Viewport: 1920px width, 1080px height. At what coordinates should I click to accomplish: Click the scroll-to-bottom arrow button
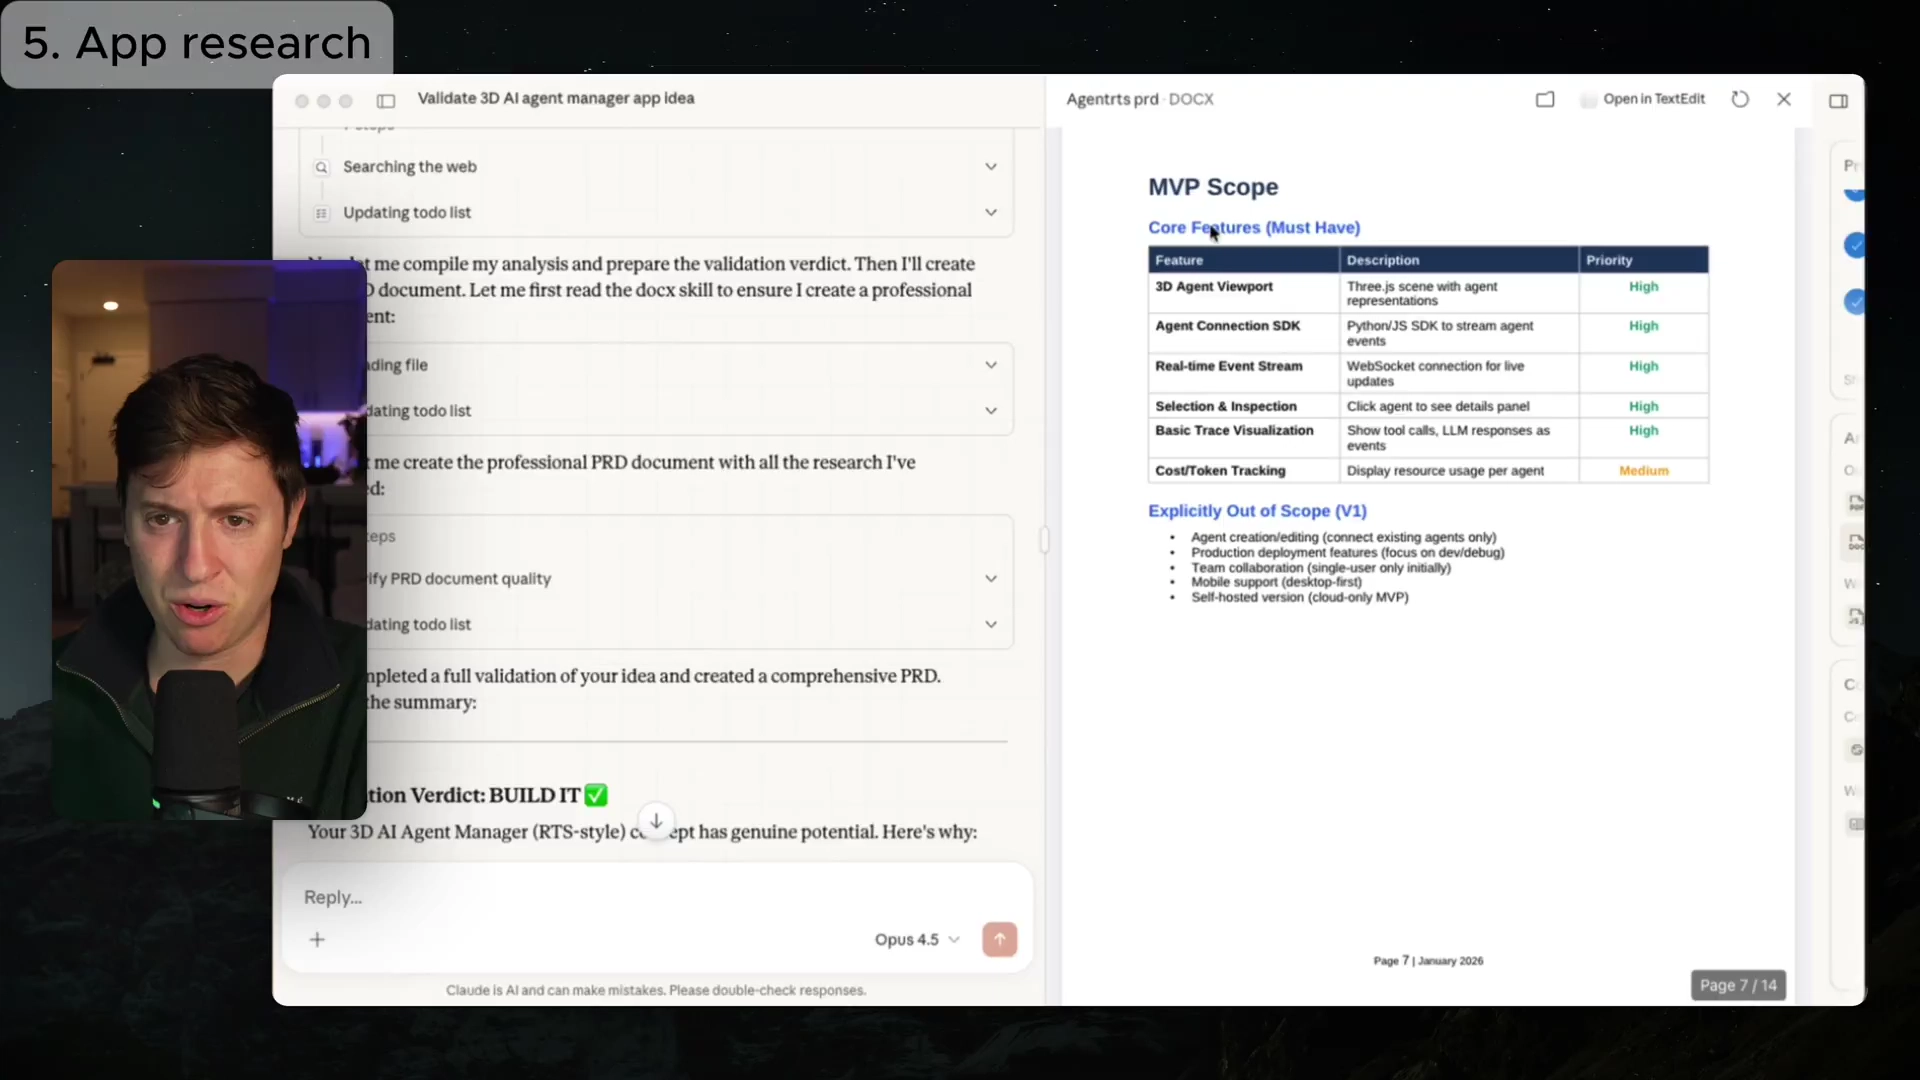(x=656, y=821)
